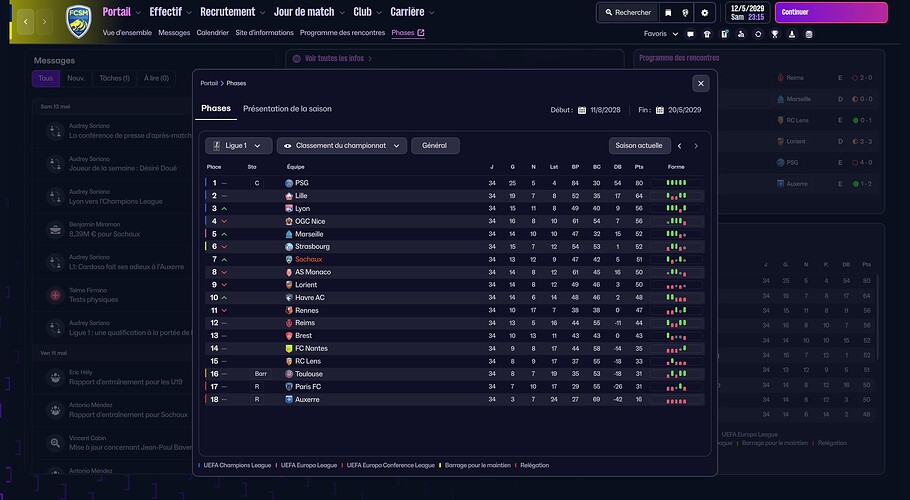The width and height of the screenshot is (910, 500).
Task: Open the calendar icon for Fin date
Action: 660,110
